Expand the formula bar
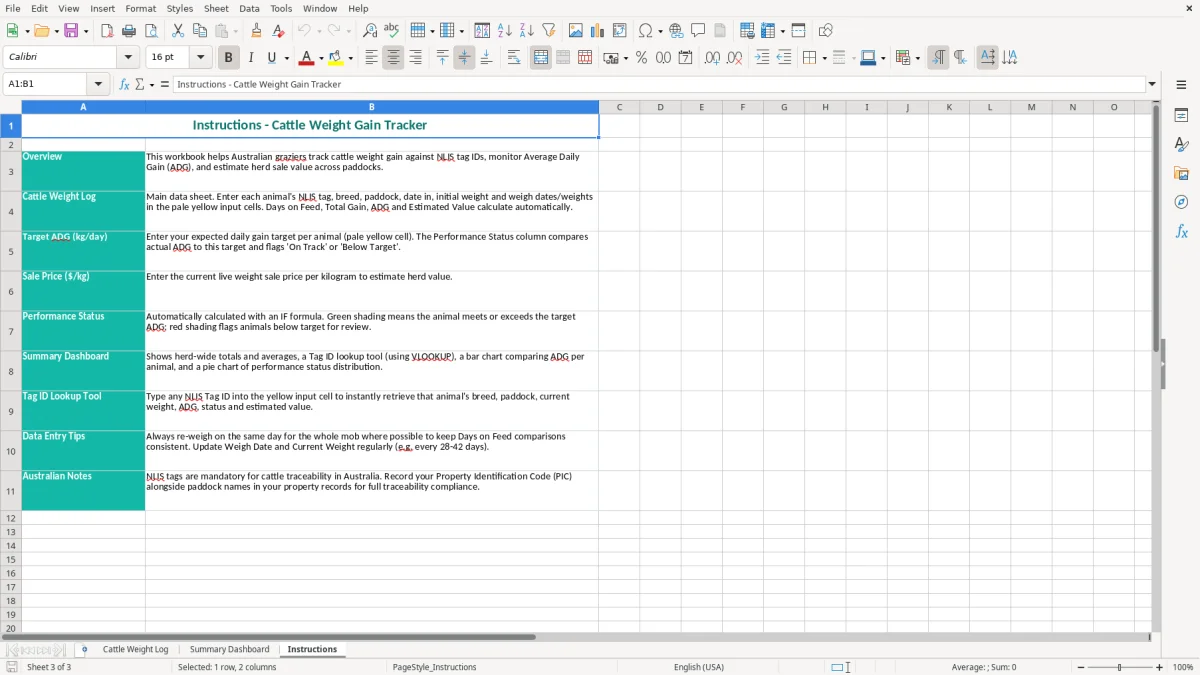 (1152, 84)
